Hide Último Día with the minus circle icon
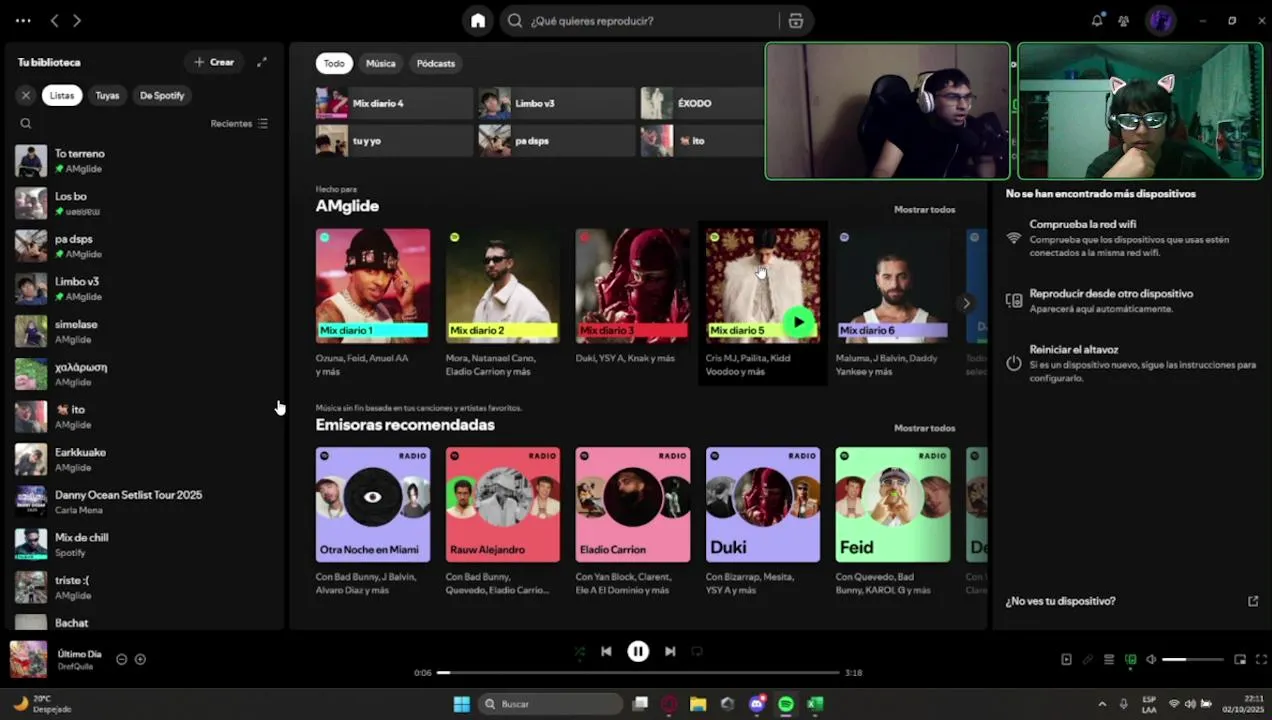The image size is (1272, 720). point(121,659)
